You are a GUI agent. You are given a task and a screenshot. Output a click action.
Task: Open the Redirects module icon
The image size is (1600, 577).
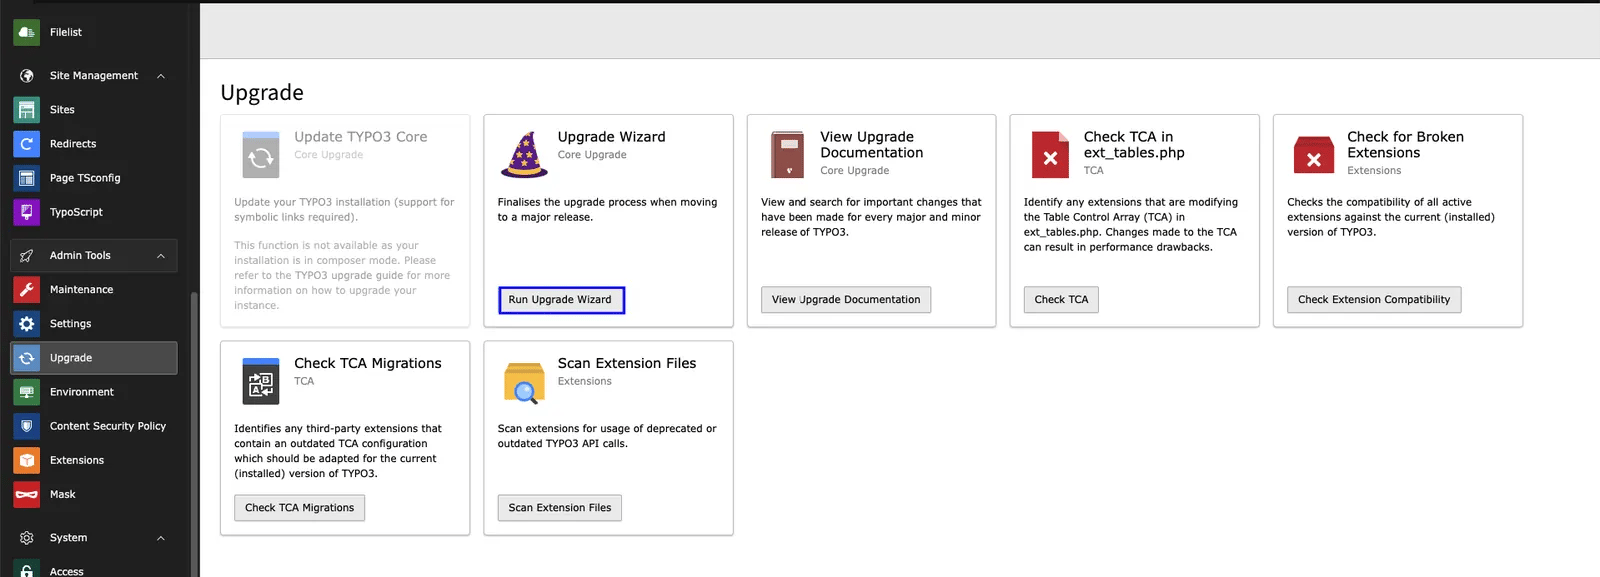(27, 144)
